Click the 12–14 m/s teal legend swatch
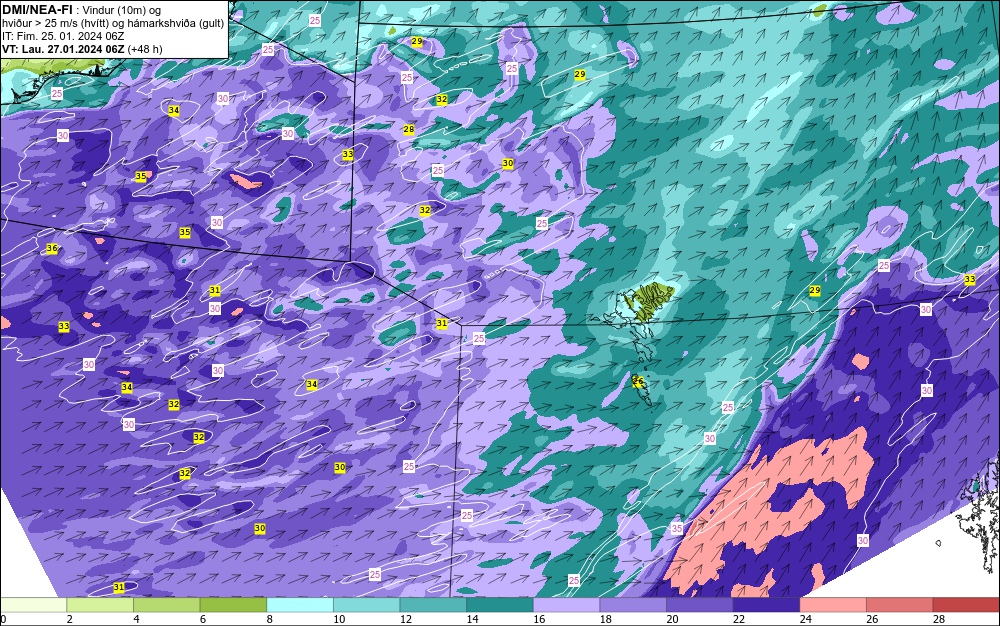Screen dimensions: 1000x626 [x=433, y=605]
